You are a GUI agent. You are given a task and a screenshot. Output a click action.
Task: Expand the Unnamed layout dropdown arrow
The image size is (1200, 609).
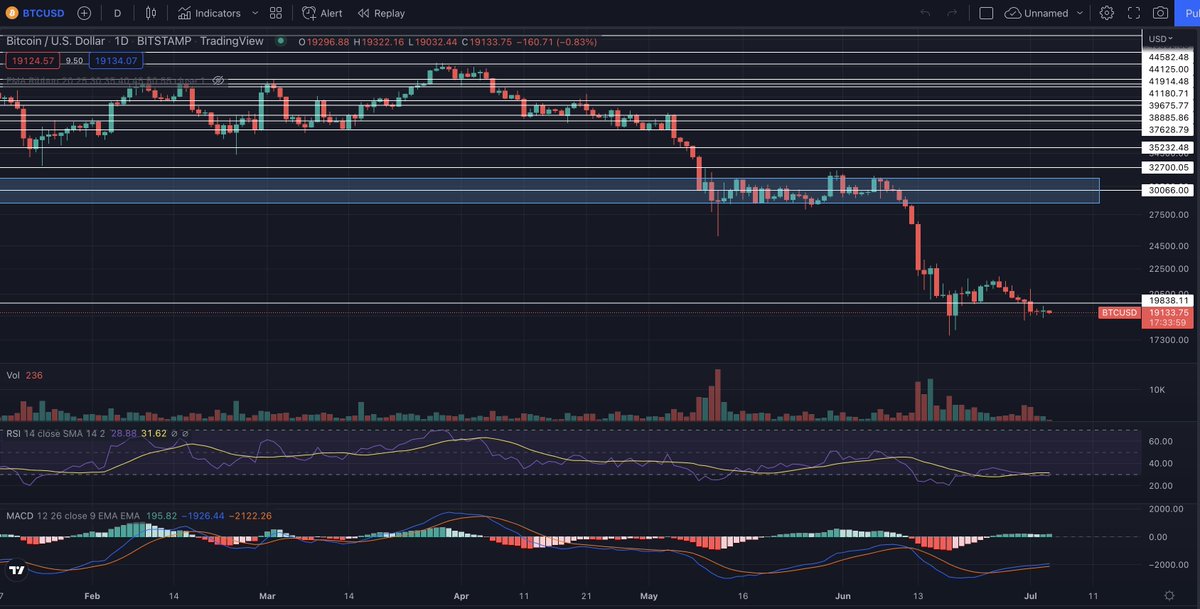[x=1081, y=13]
